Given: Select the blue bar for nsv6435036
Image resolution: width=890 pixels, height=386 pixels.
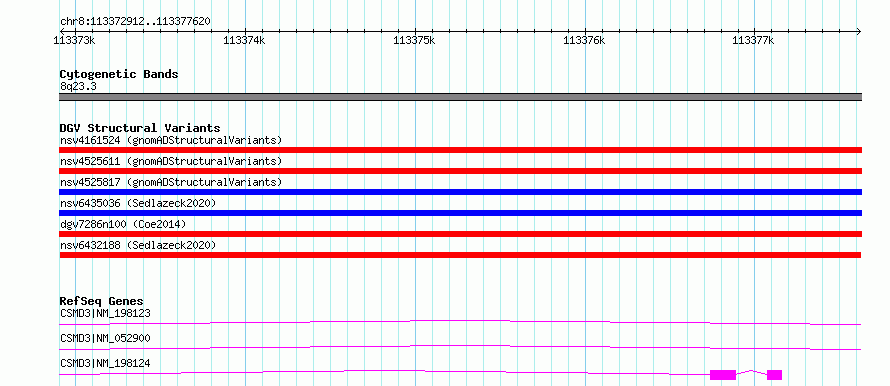Looking at the screenshot, I should point(460,213).
